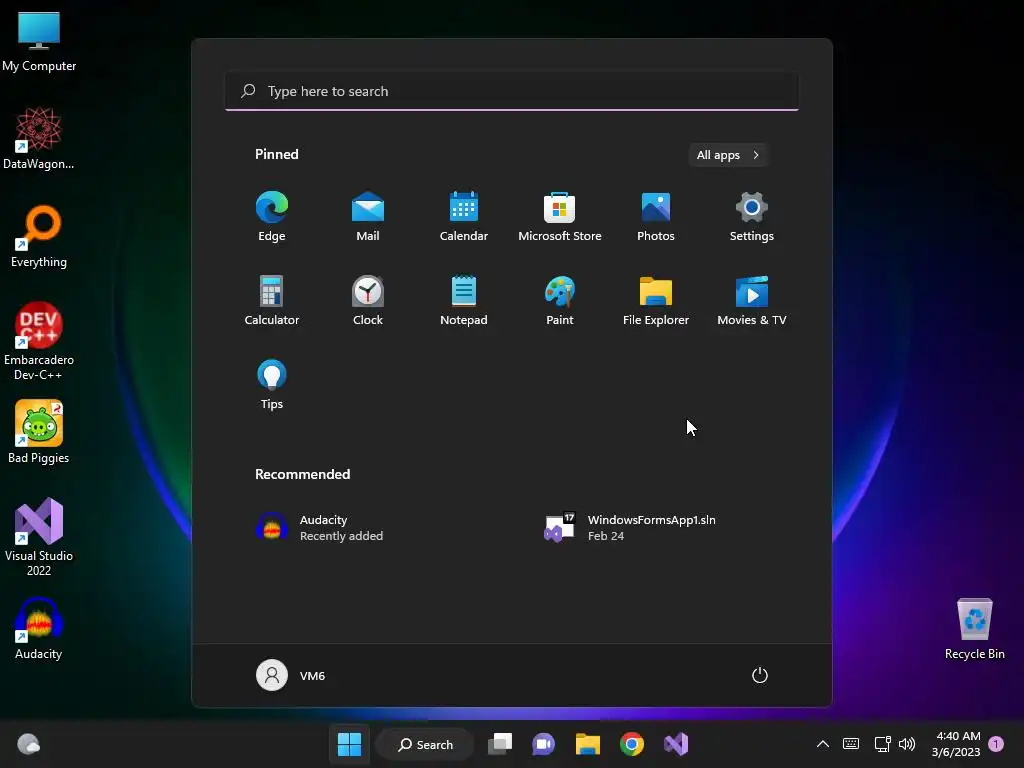Open the VM6 user account menu
This screenshot has height=768, width=1024.
291,675
